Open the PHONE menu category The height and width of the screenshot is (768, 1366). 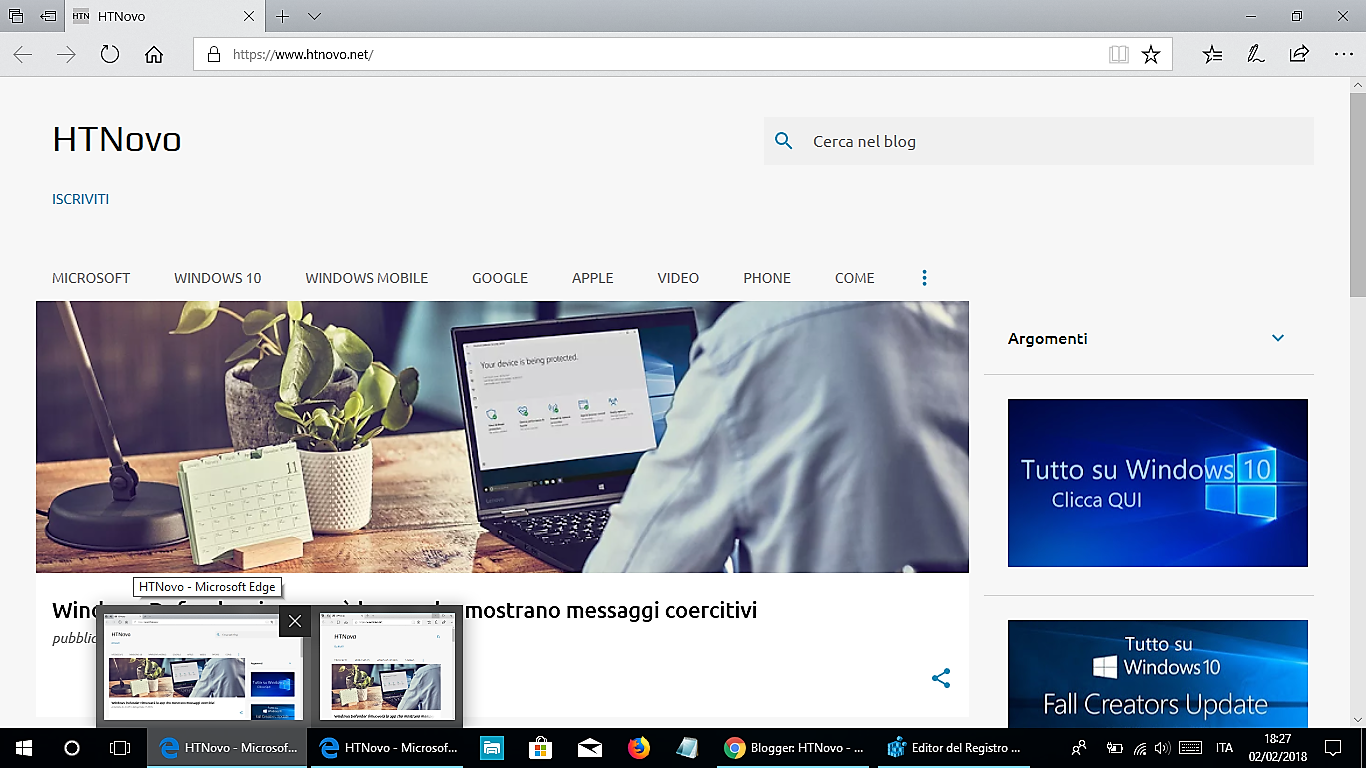point(767,278)
